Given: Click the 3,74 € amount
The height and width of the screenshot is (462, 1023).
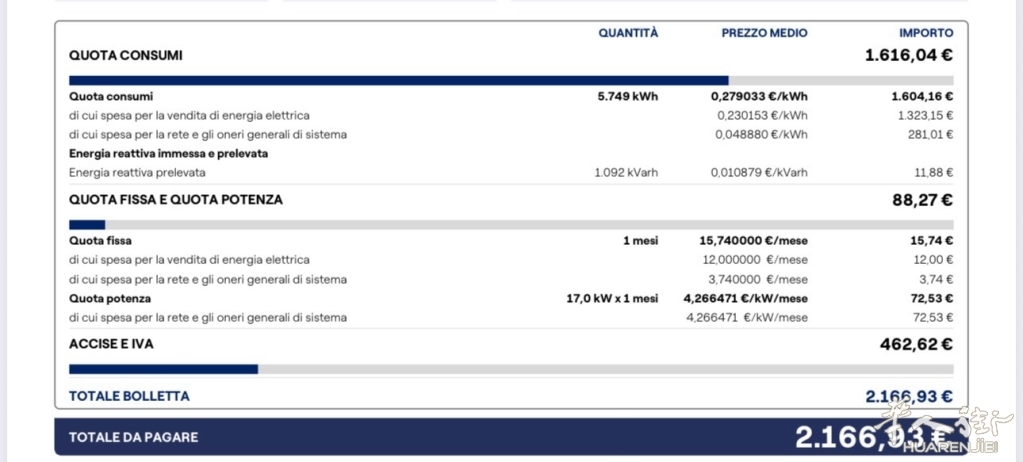Looking at the screenshot, I should pyautogui.click(x=936, y=279).
